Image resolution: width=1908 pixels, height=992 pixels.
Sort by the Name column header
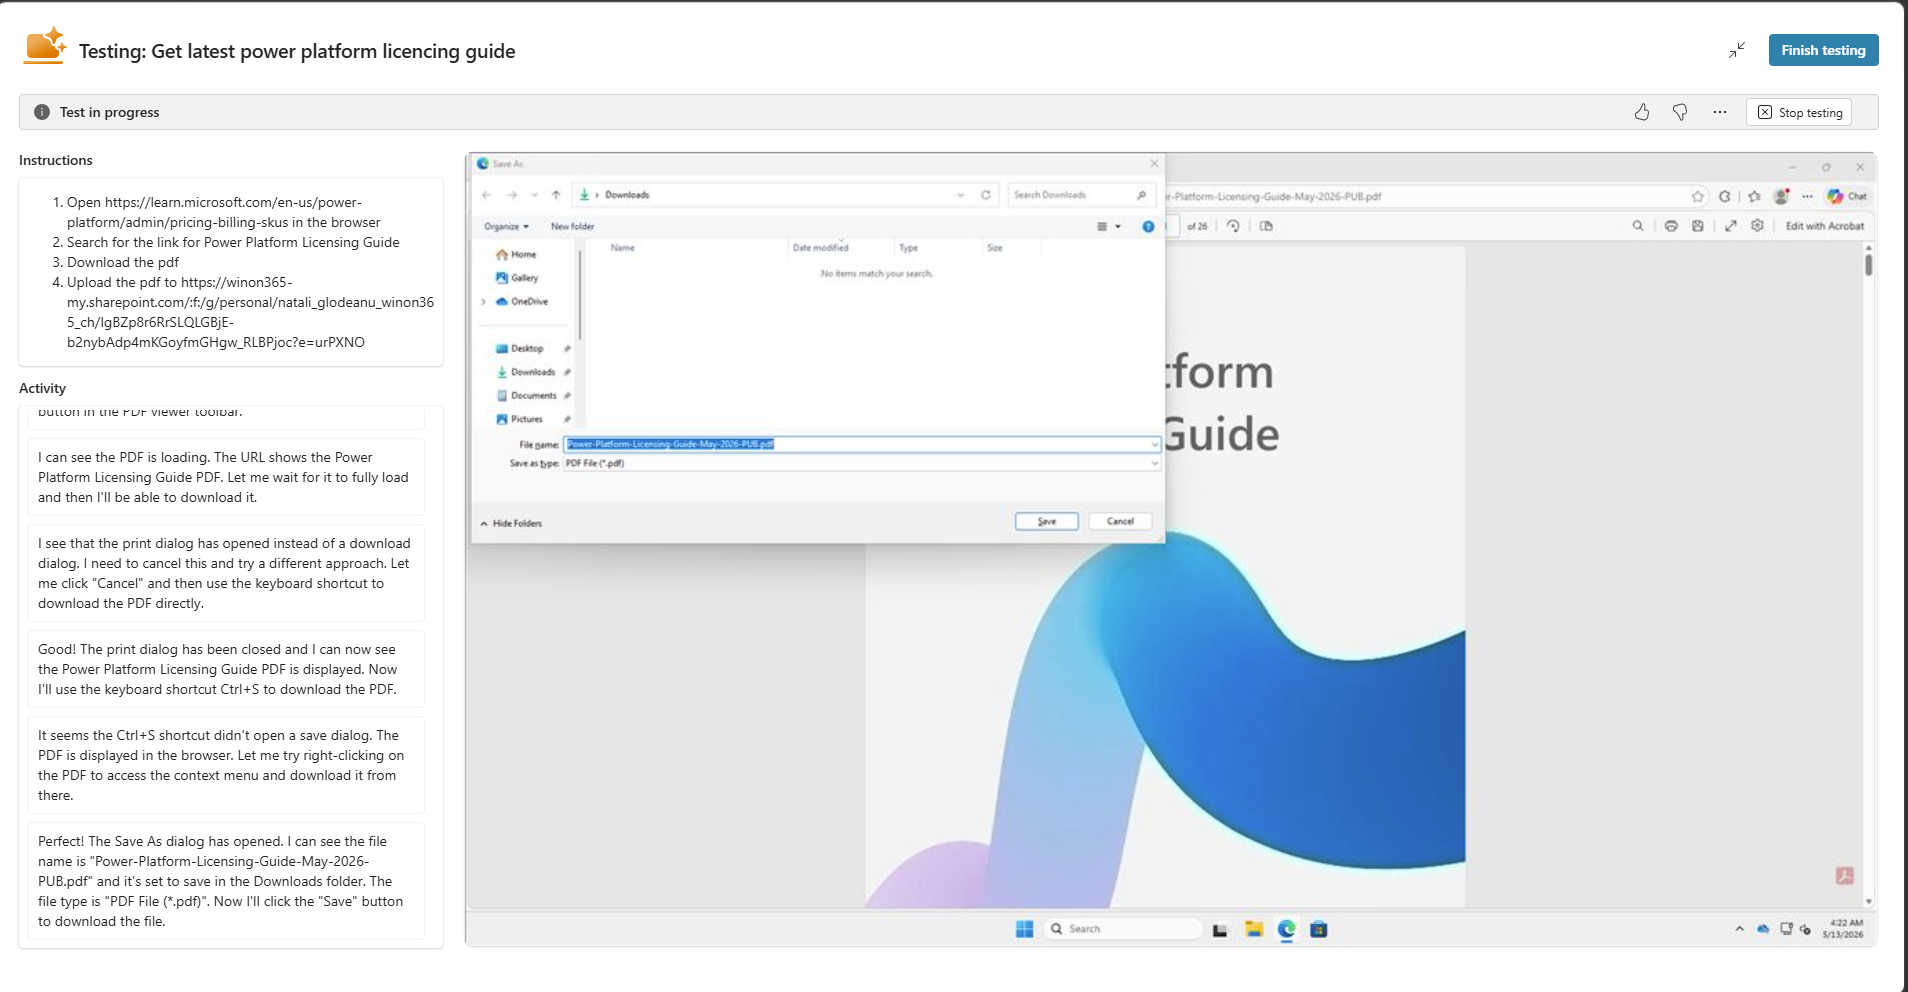coord(622,247)
